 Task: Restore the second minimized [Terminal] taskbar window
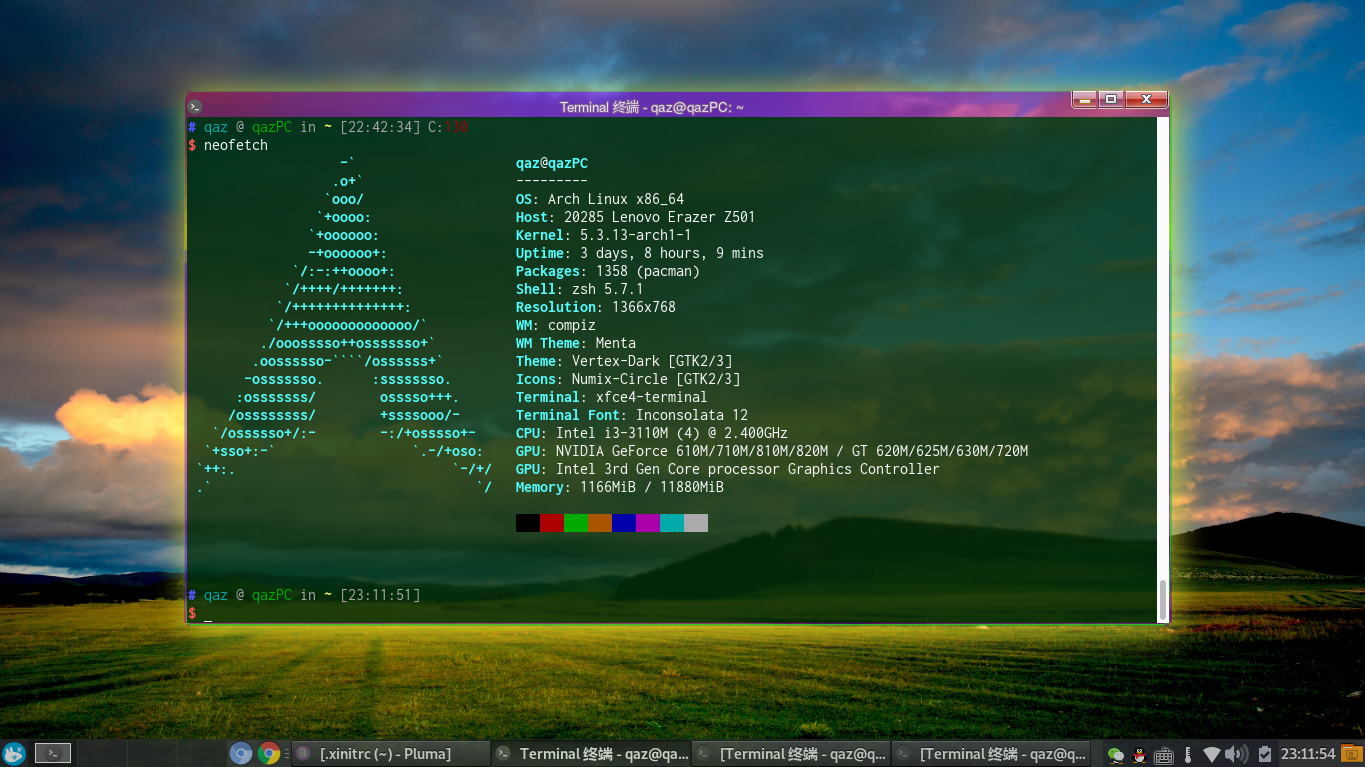[x=791, y=754]
